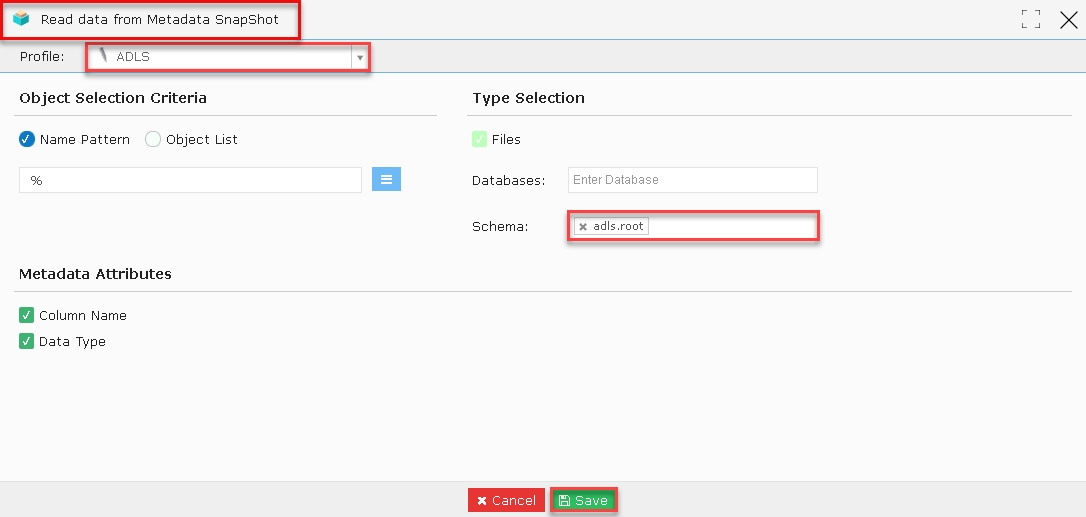Select the Object List radio option
Screen dimensions: 1086x517
click(152, 139)
